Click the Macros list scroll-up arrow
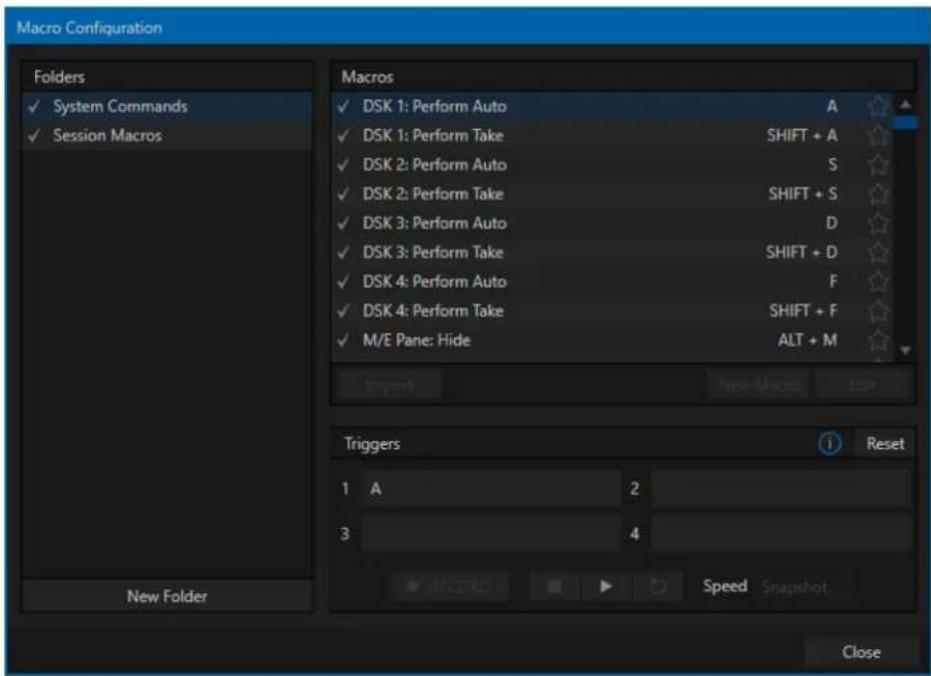This screenshot has width=931, height=676. click(905, 104)
